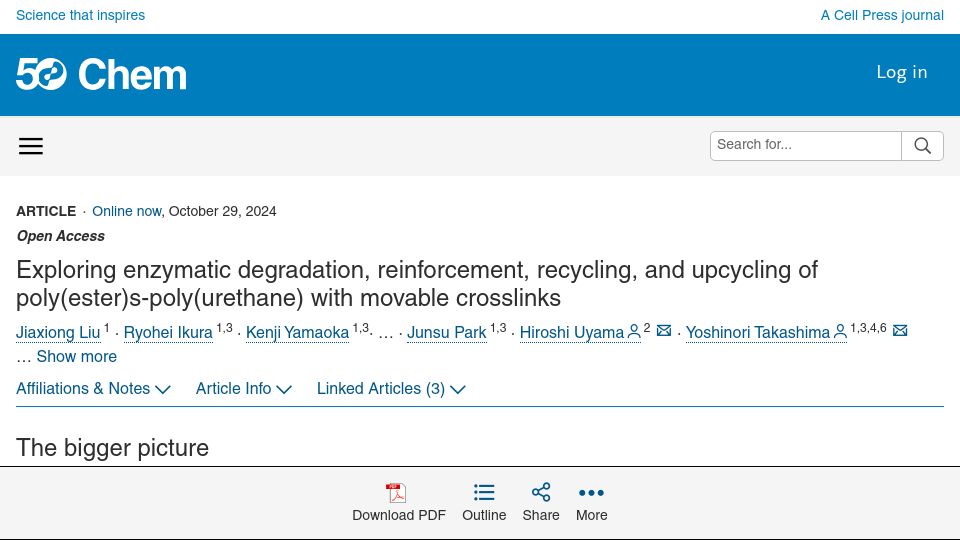Click the email envelope icon beside Yoshinori Takashima
Viewport: 960px width, 540px height.
pyautogui.click(x=900, y=331)
